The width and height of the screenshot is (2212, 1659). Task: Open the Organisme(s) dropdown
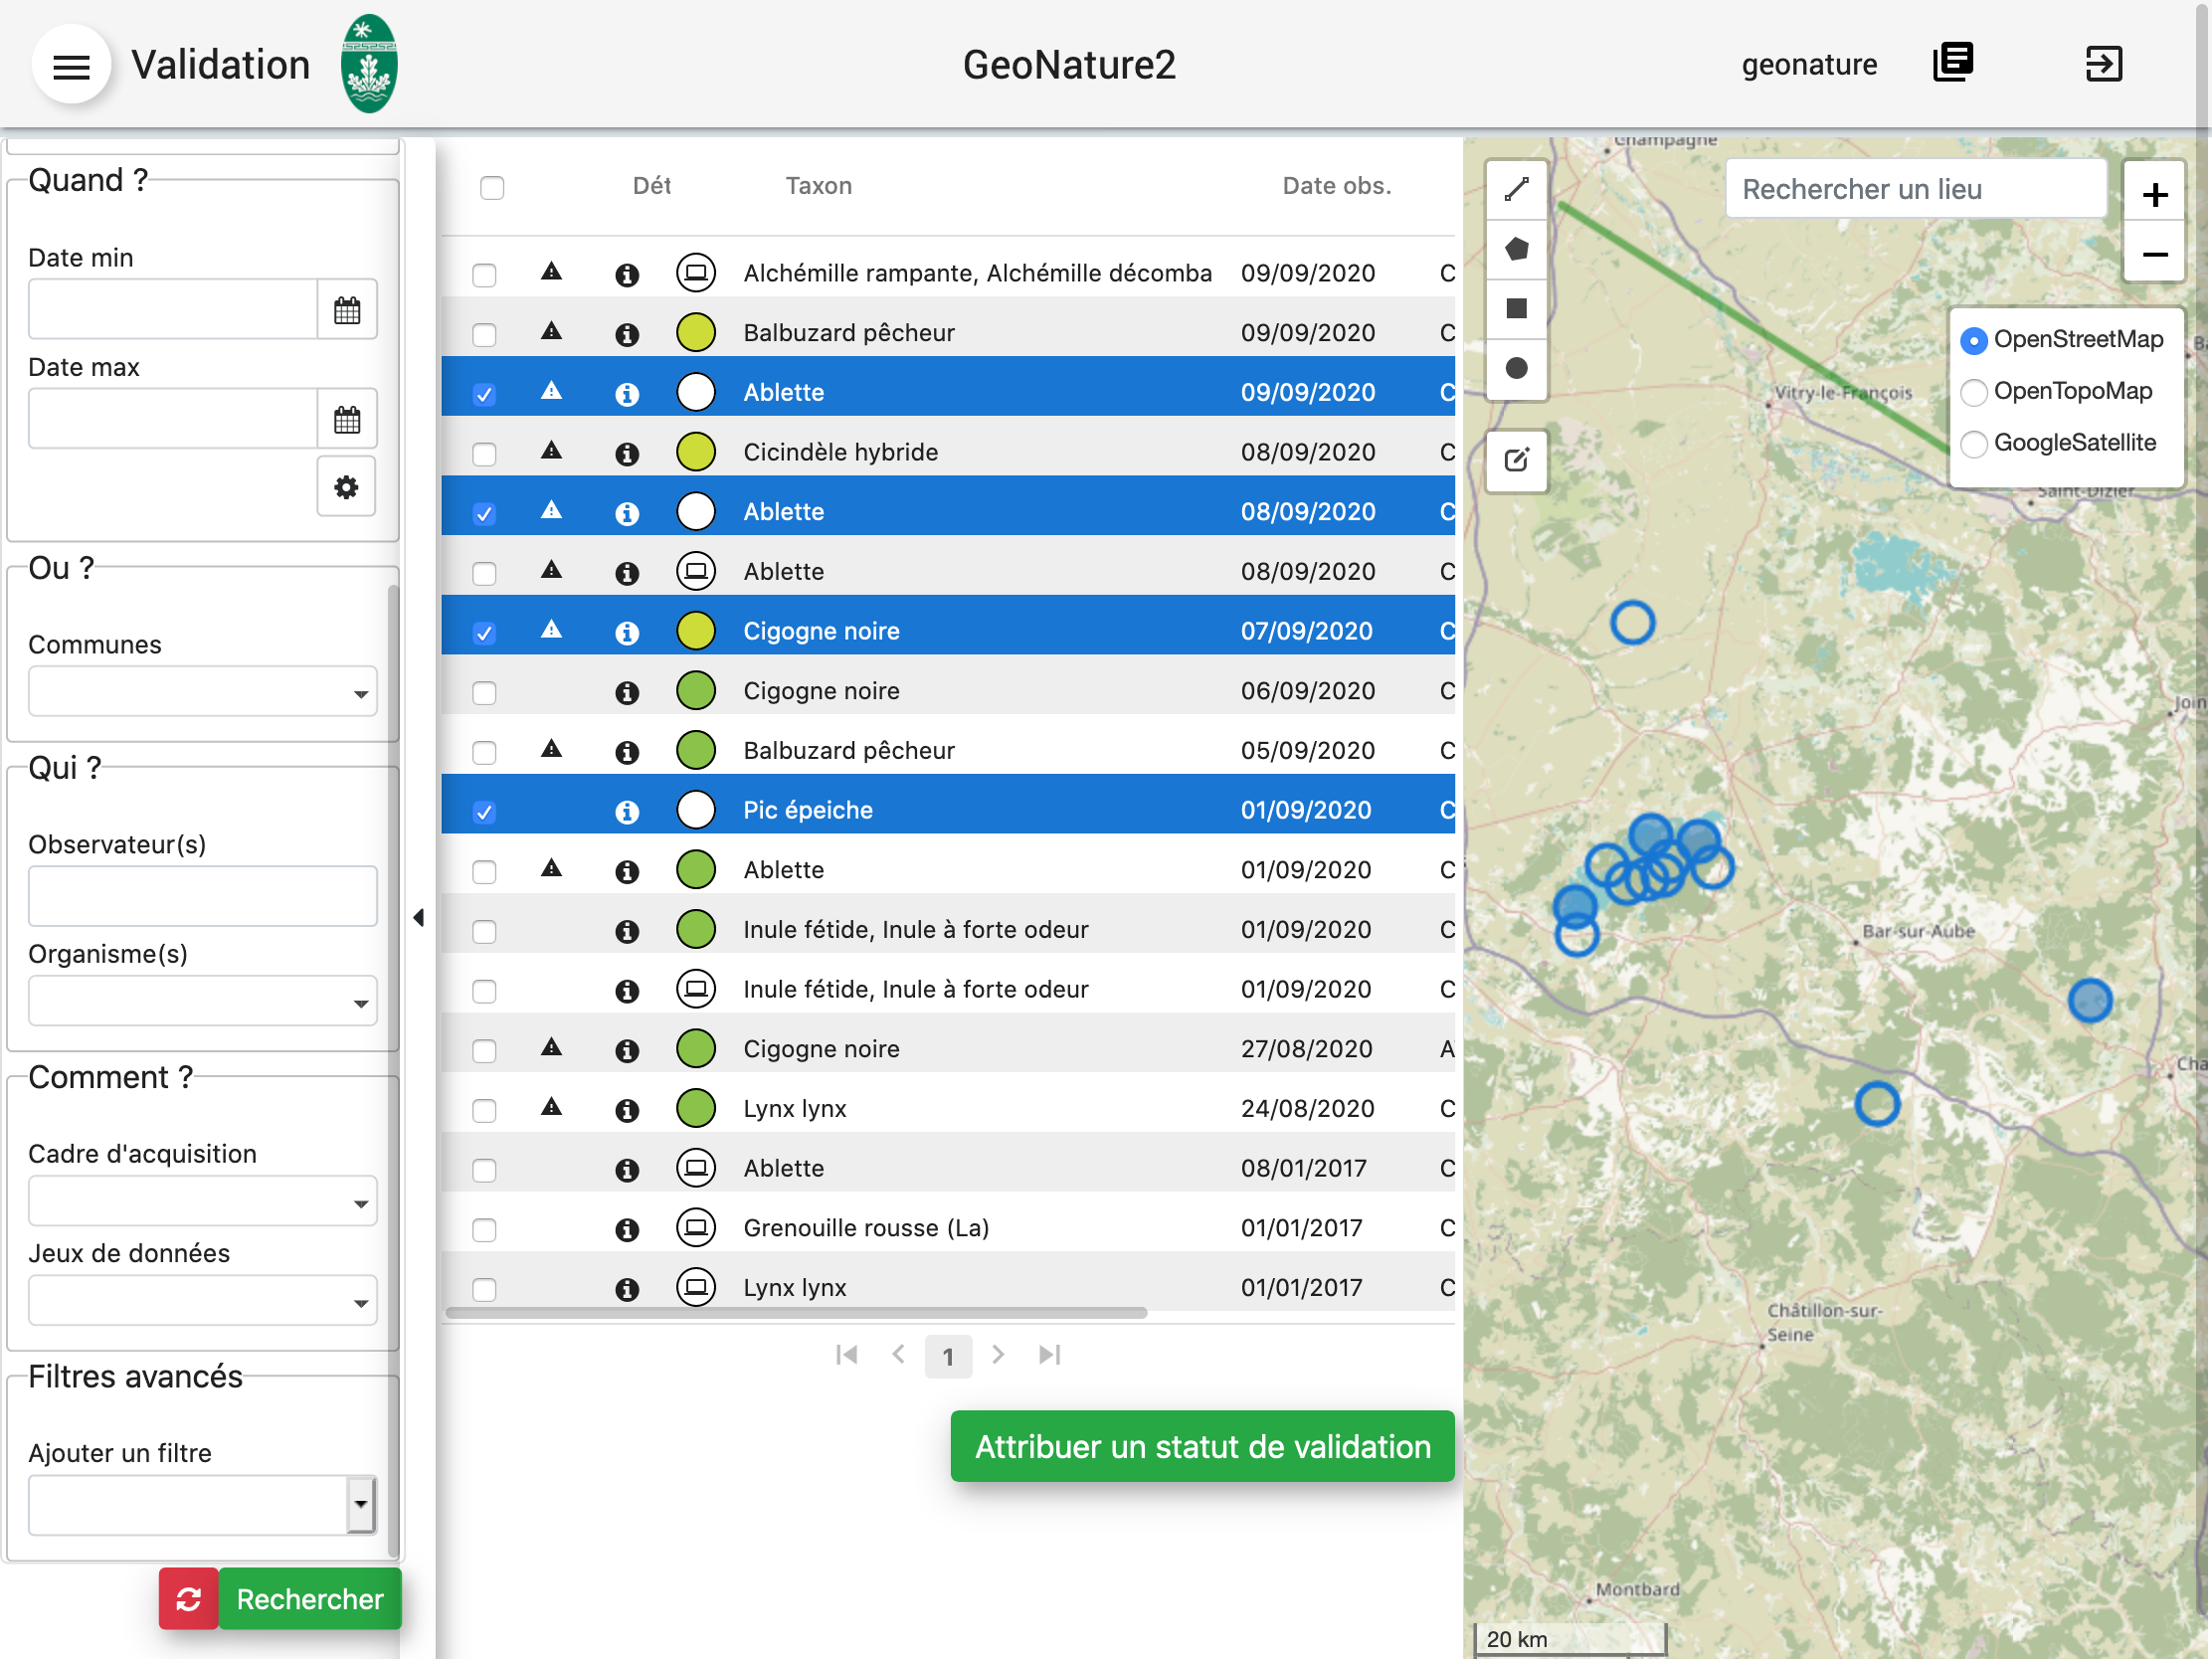[x=203, y=1001]
